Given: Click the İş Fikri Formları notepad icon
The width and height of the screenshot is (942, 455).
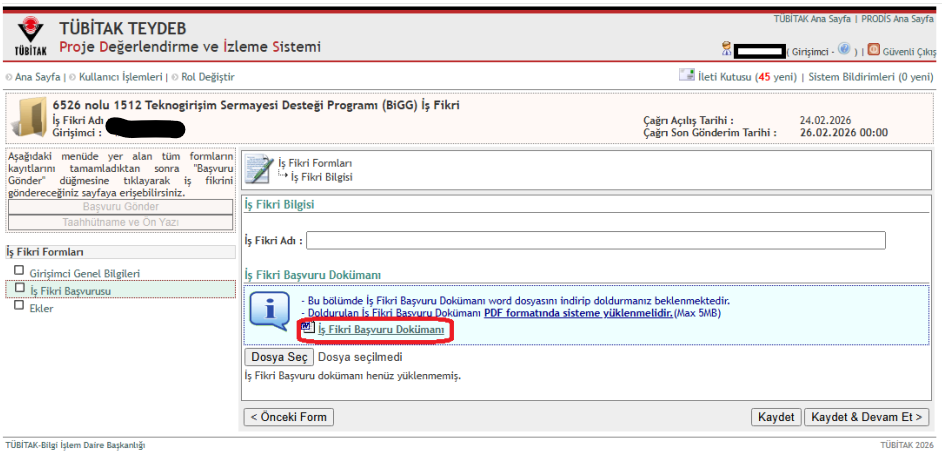Looking at the screenshot, I should pos(259,169).
